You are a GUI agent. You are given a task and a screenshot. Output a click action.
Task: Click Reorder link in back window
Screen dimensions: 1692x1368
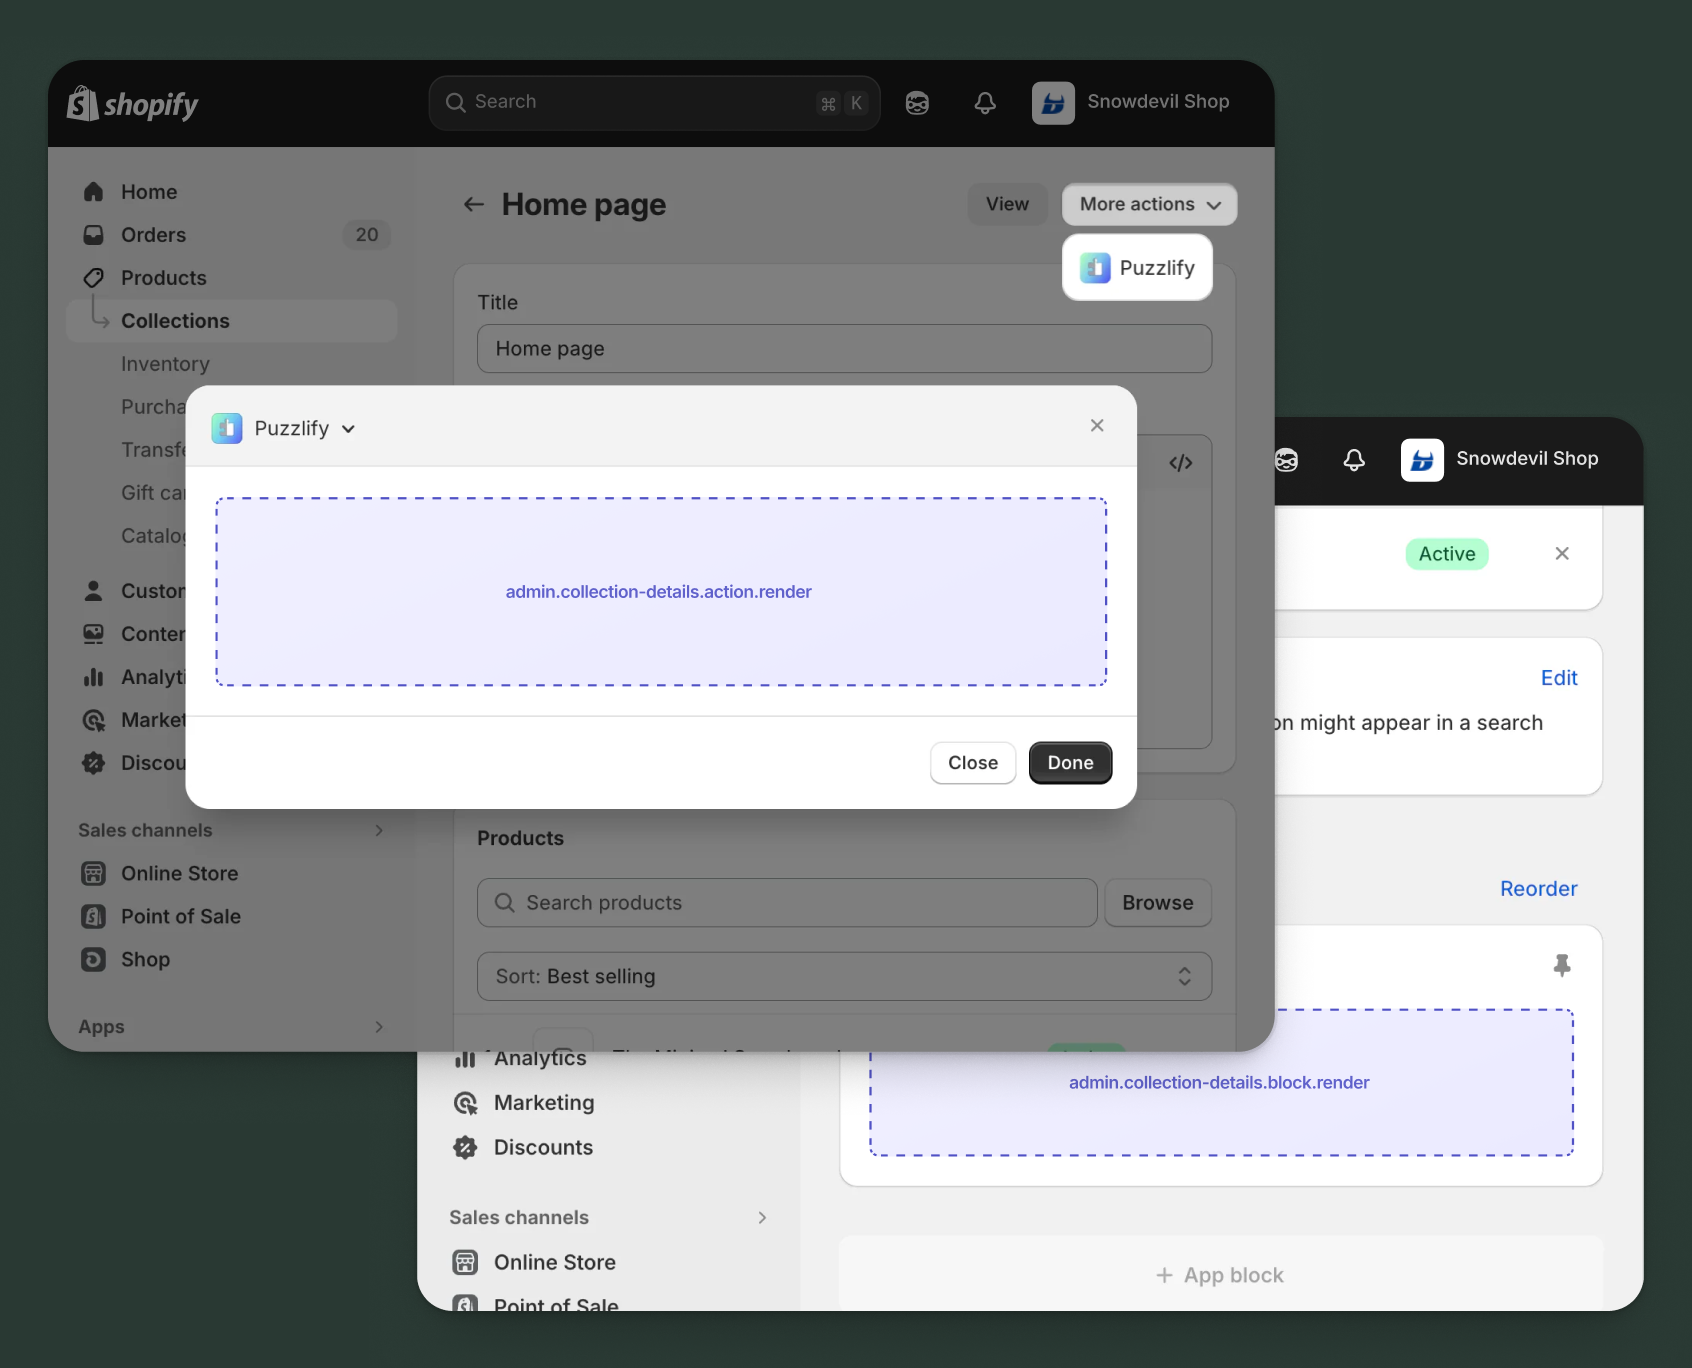click(1538, 889)
